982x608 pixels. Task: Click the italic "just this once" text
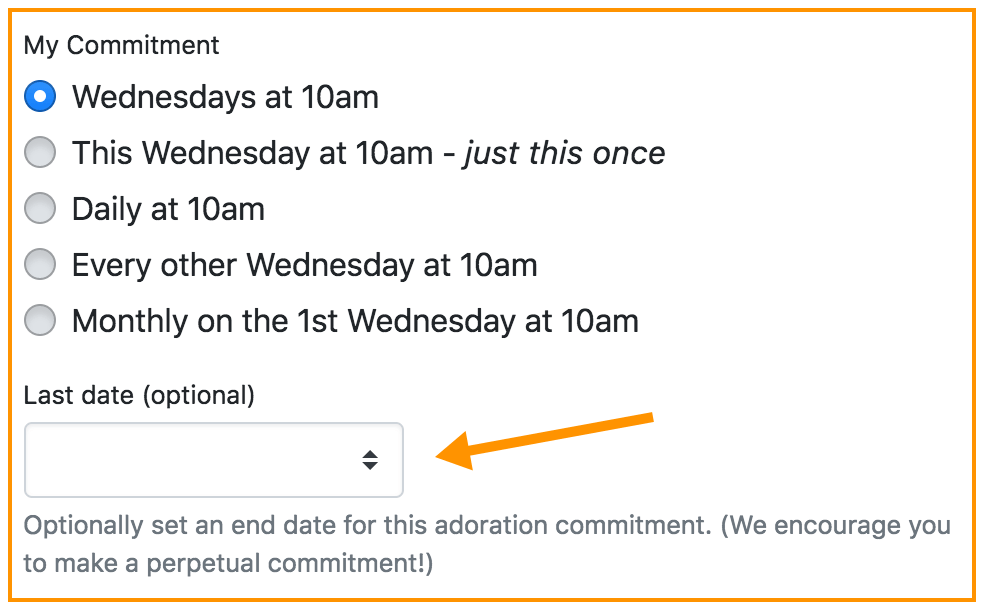pyautogui.click(x=564, y=153)
